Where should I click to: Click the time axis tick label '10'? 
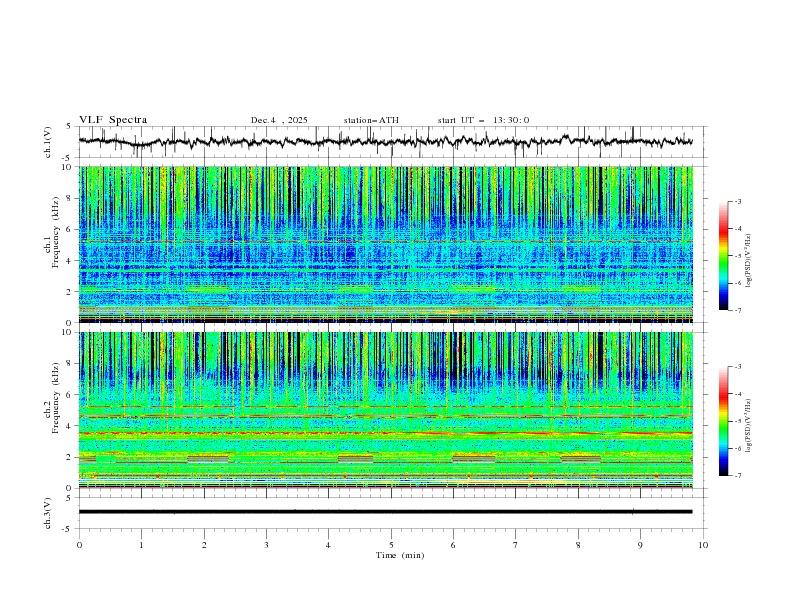(703, 545)
